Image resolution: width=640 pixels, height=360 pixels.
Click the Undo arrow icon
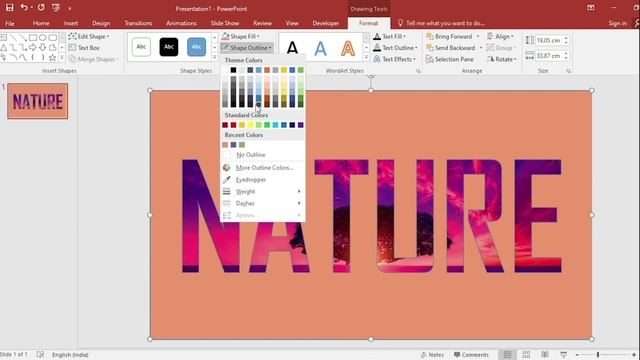(24, 7)
